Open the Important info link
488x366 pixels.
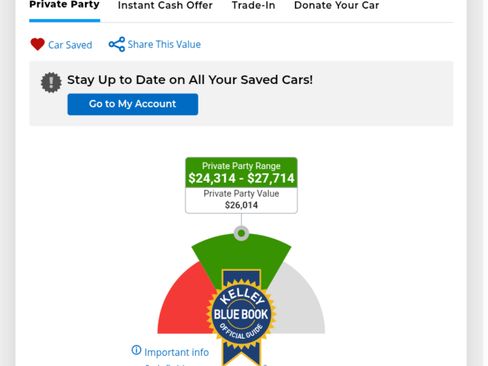coord(176,352)
